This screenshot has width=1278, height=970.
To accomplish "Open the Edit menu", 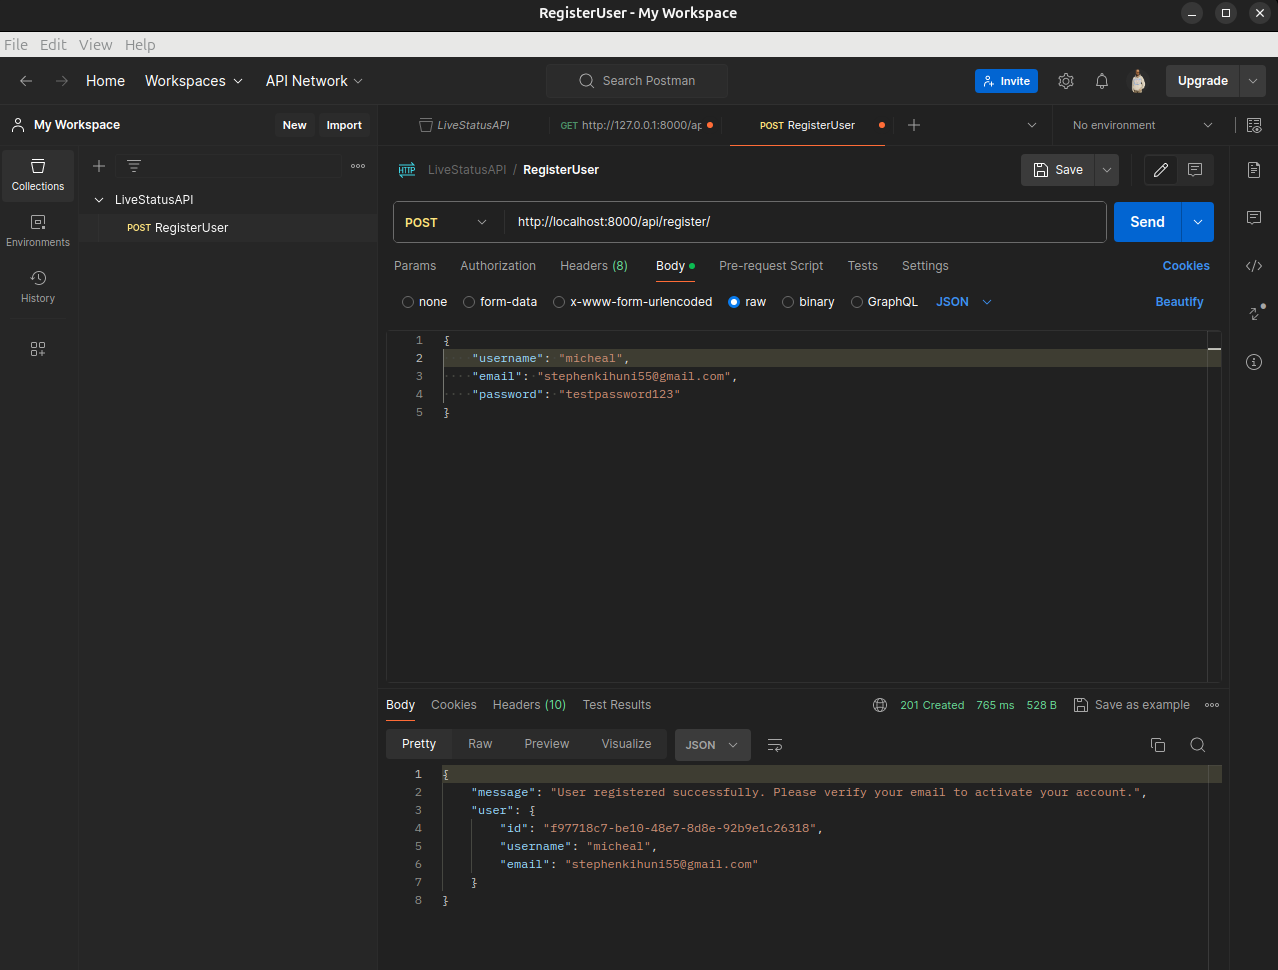I will [53, 45].
